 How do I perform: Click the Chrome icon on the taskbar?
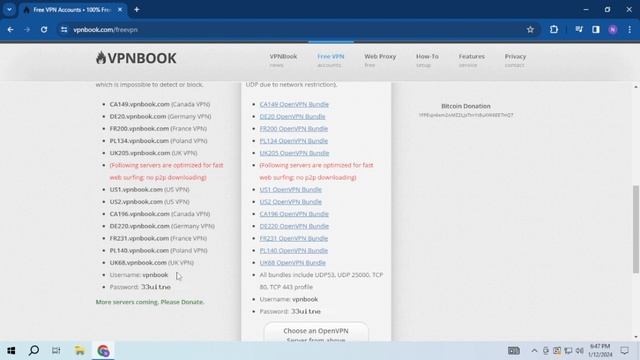pyautogui.click(x=103, y=350)
